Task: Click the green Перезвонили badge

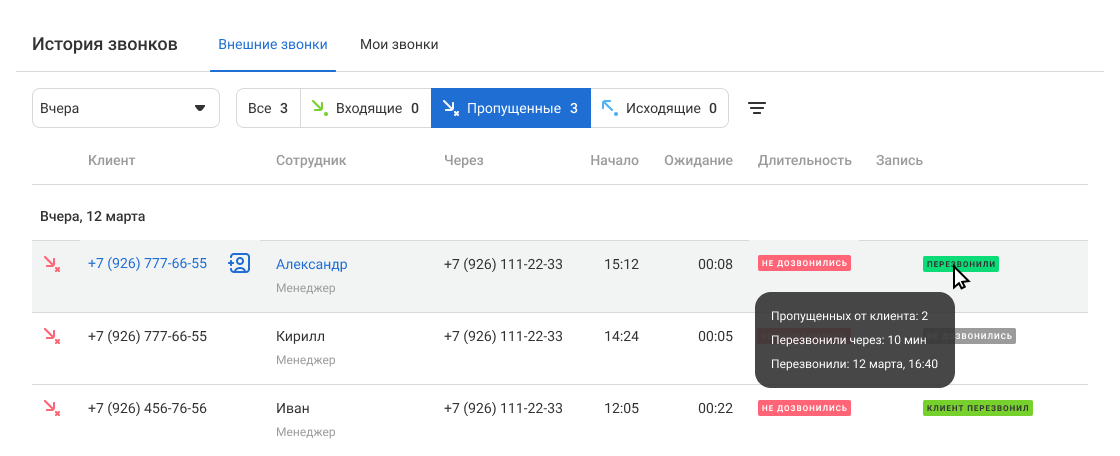Action: (960, 264)
